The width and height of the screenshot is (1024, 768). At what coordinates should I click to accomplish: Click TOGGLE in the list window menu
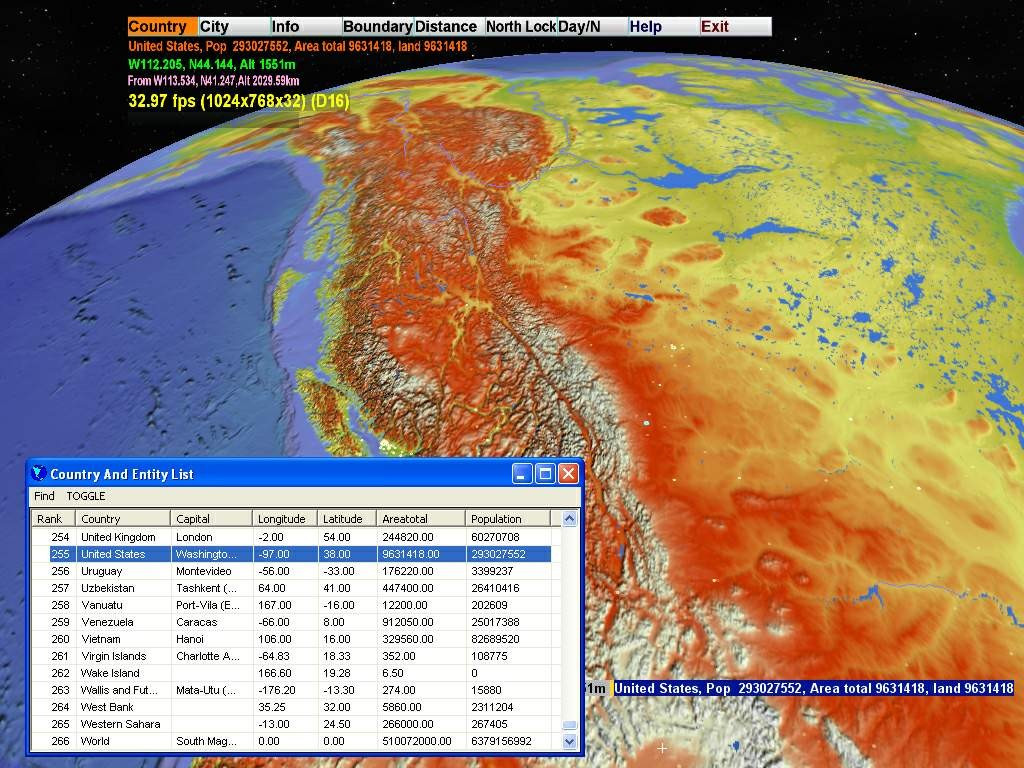[86, 496]
